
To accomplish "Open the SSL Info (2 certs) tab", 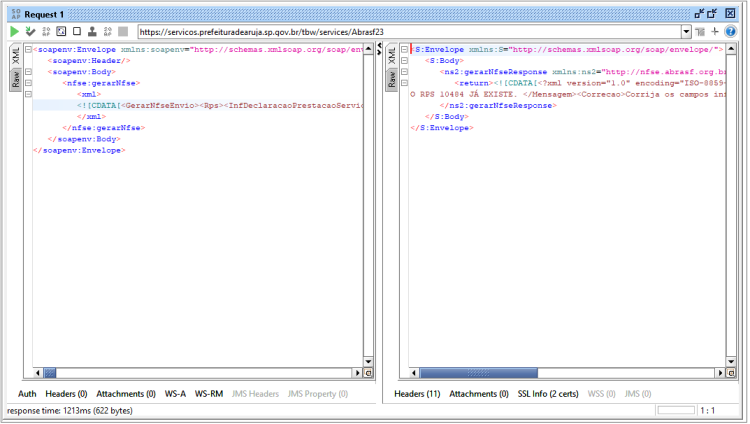I will tap(548, 394).
